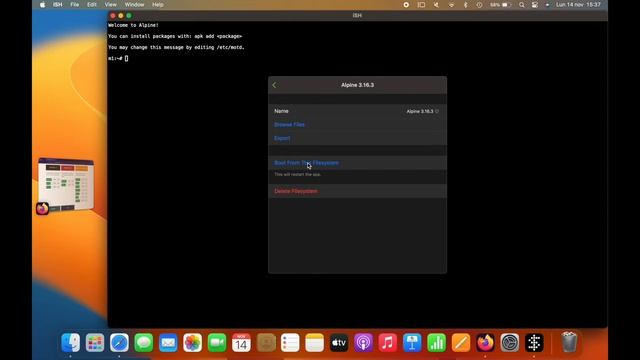Open the Window menu
The width and height of the screenshot is (640, 360).
click(134, 4)
